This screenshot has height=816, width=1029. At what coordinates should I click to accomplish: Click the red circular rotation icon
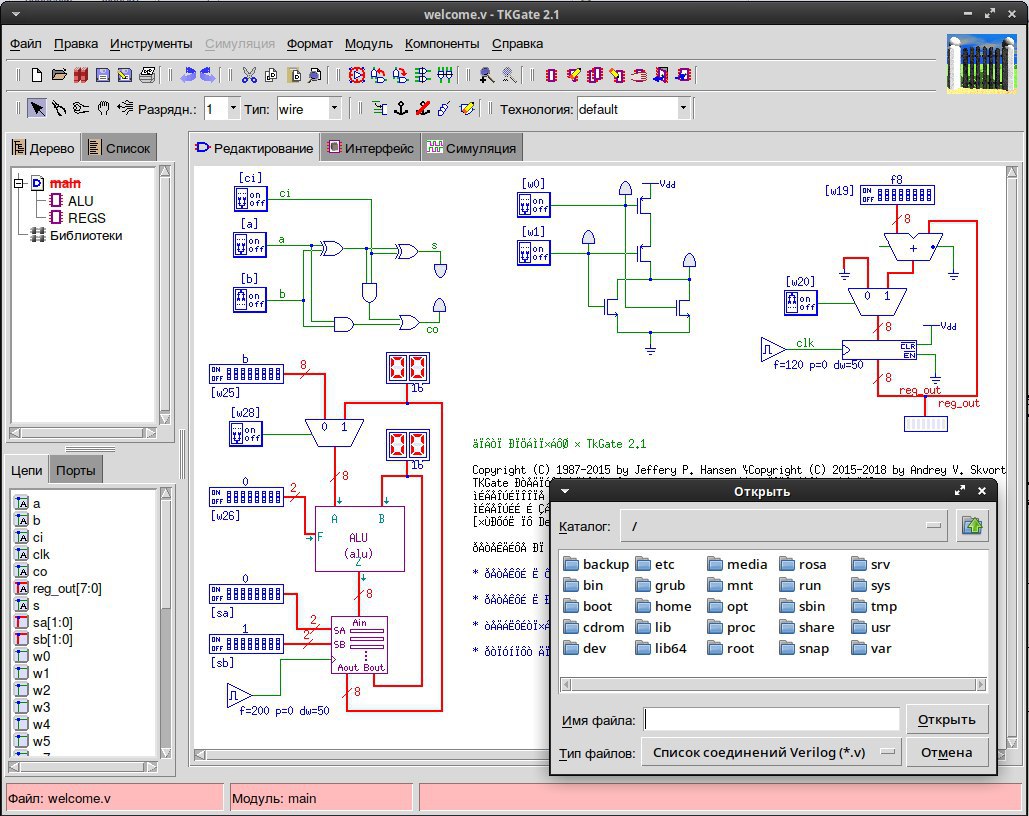tap(356, 75)
